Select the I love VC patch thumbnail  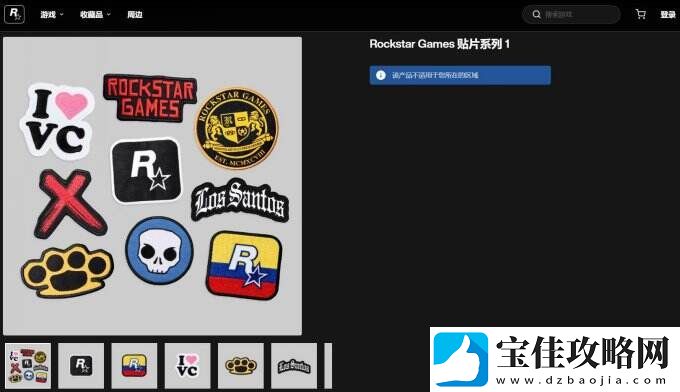click(x=187, y=366)
